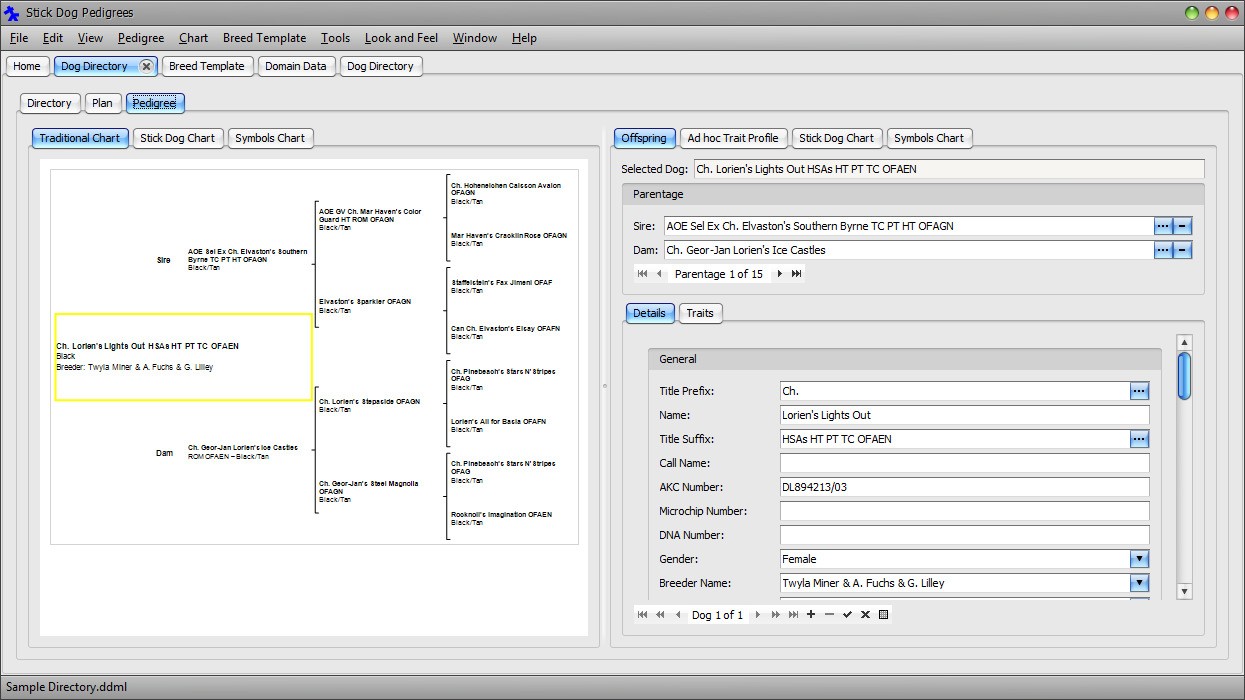
Task: Advance to the next Parentage record
Action: click(780, 273)
